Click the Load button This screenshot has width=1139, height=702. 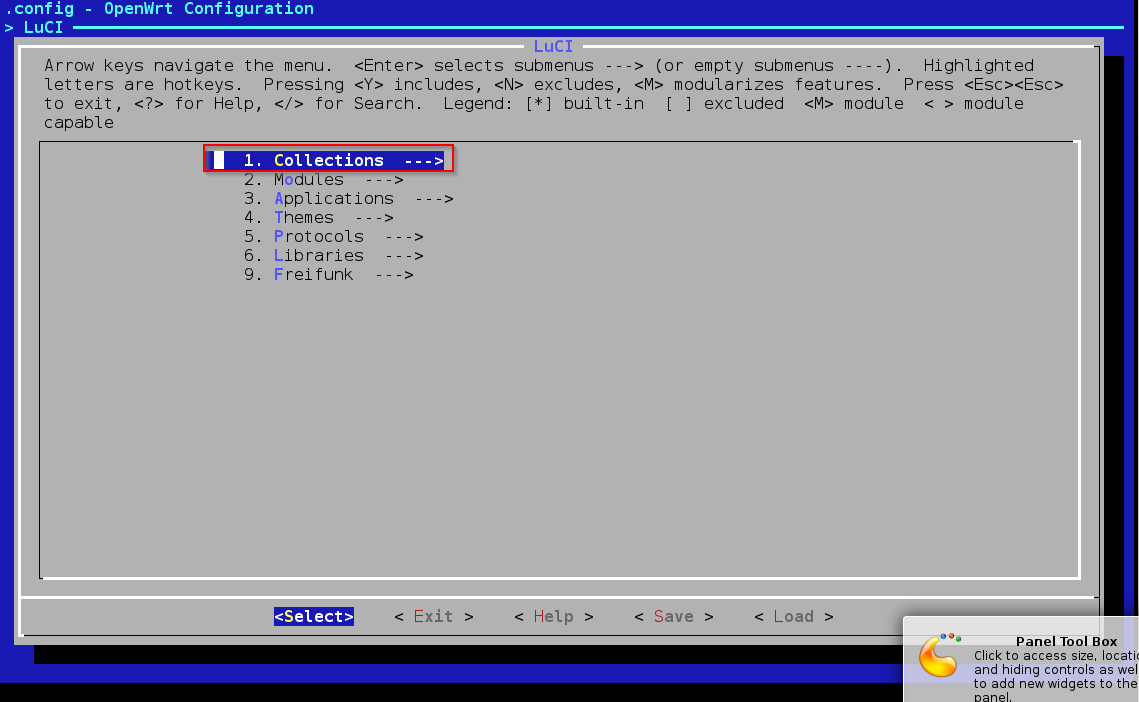pyautogui.click(x=793, y=617)
